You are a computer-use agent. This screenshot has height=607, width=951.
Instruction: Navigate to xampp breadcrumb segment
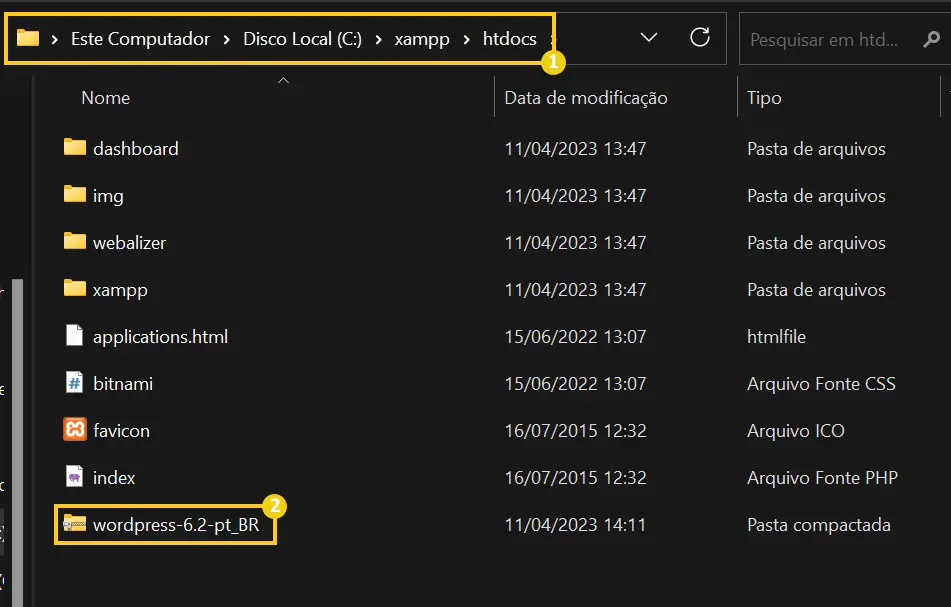point(422,39)
